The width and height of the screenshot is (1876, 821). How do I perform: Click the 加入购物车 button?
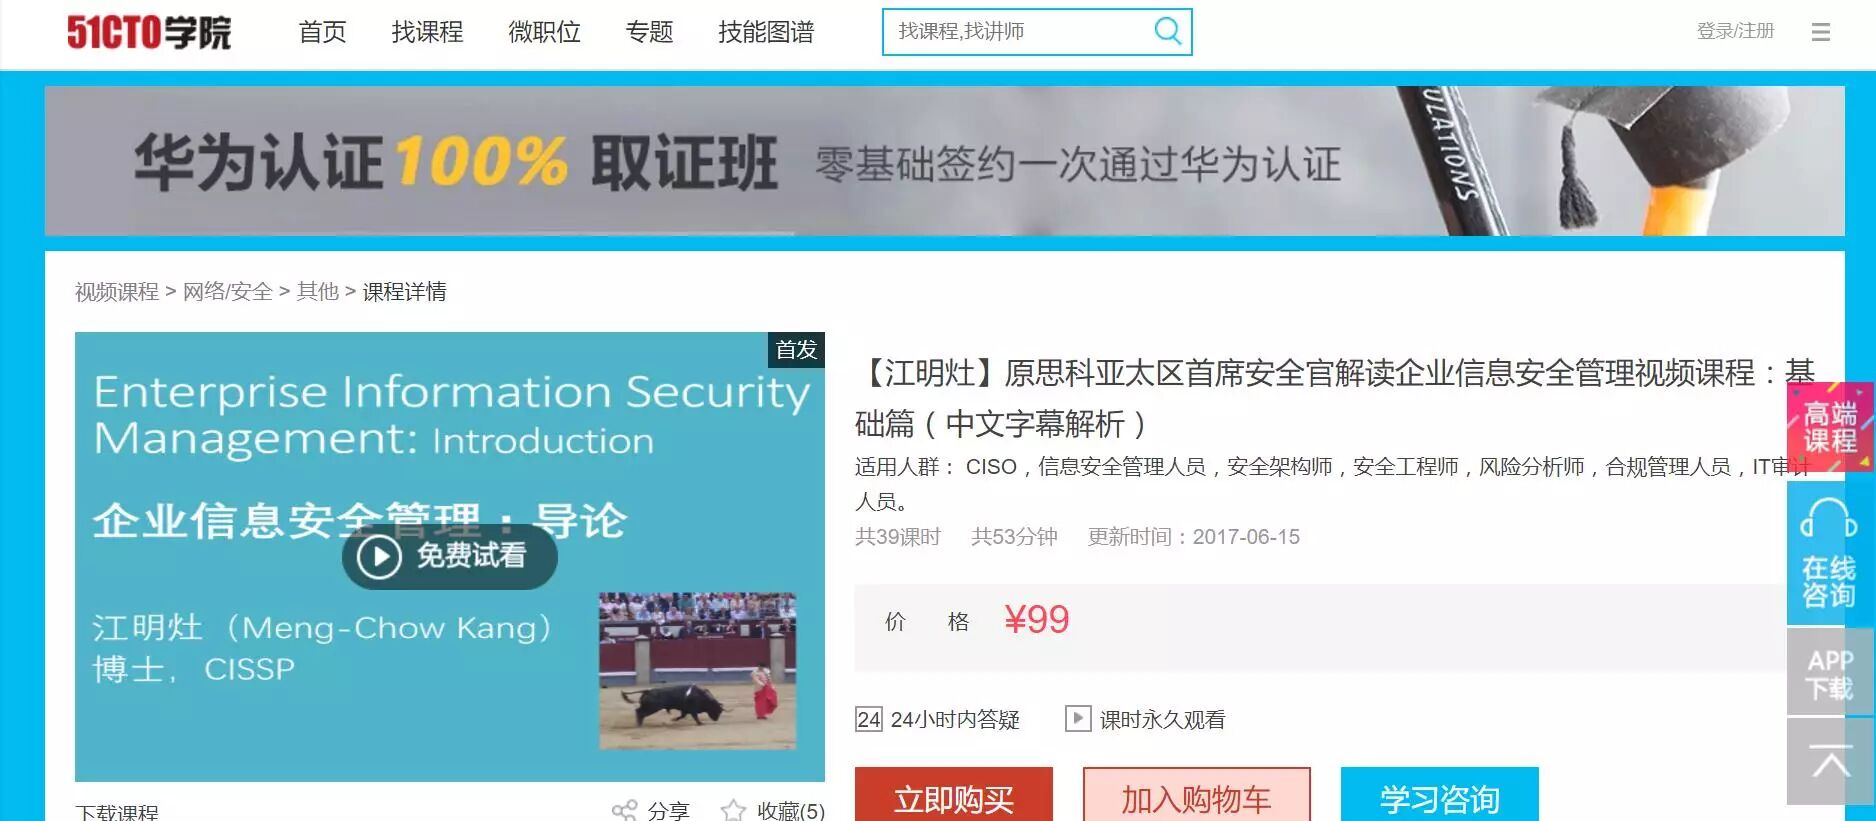[1196, 795]
